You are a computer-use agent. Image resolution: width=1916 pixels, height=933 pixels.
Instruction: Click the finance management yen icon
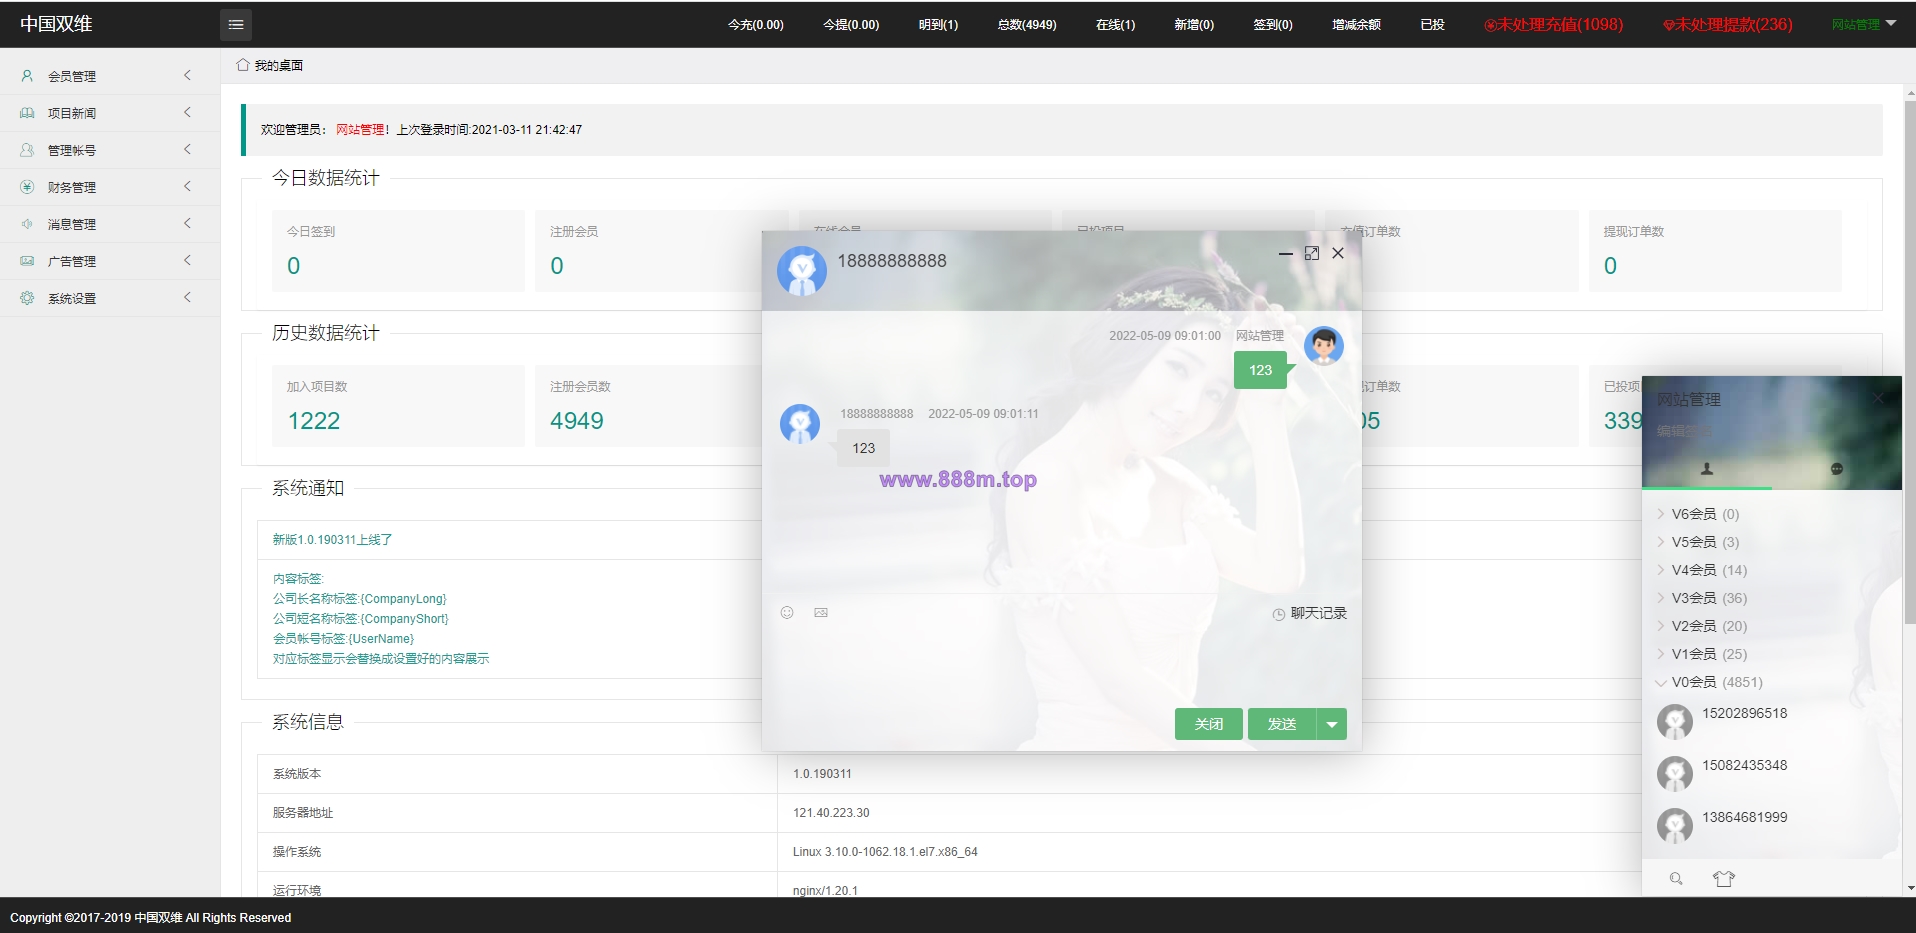pyautogui.click(x=27, y=187)
